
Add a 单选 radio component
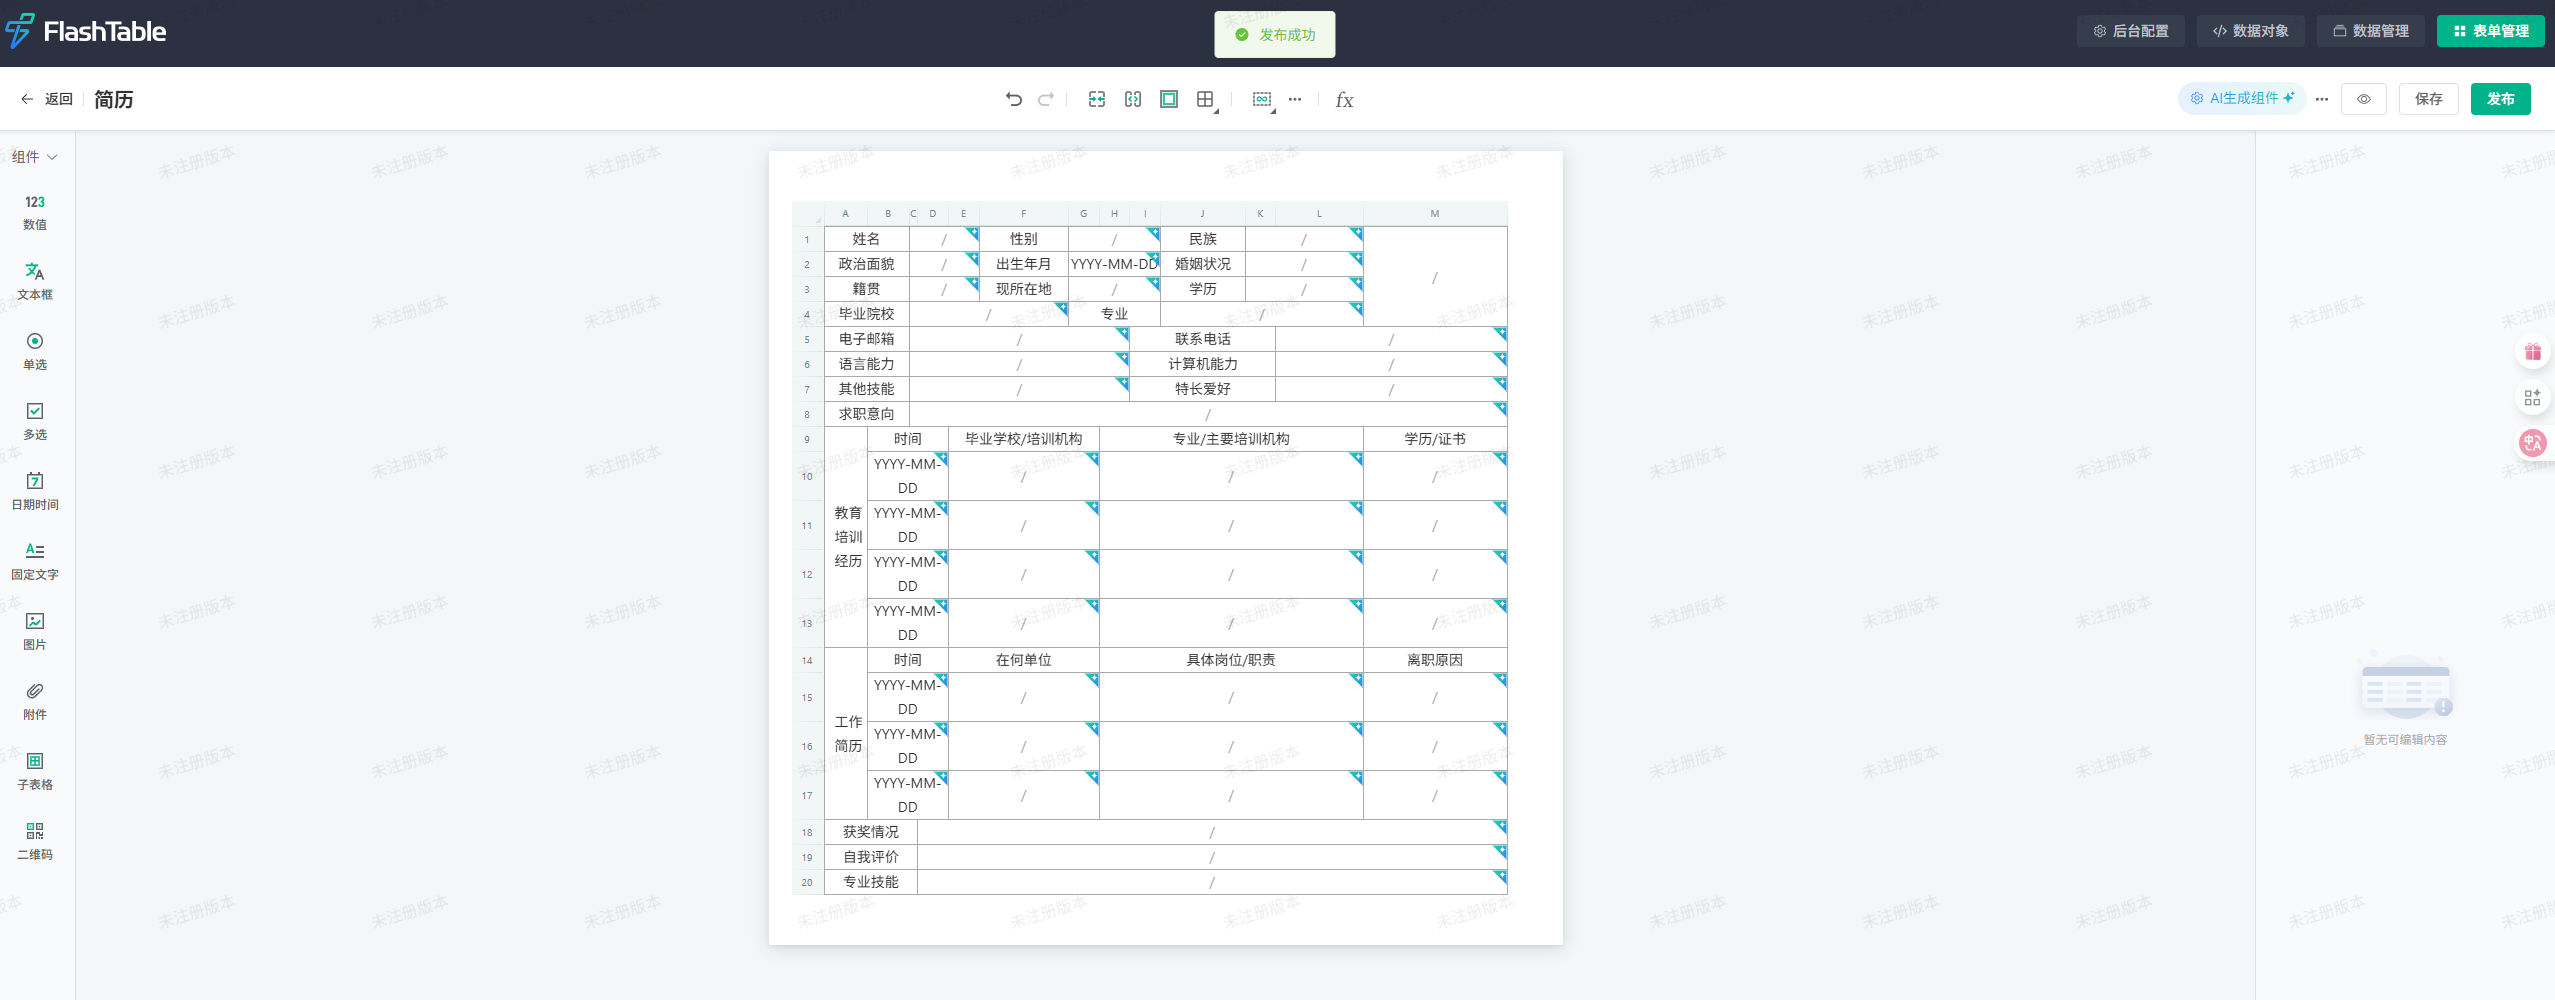(35, 352)
